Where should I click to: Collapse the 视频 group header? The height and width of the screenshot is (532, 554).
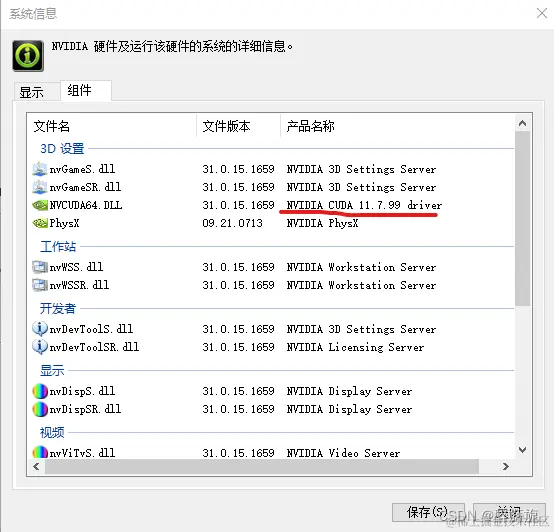(52, 432)
